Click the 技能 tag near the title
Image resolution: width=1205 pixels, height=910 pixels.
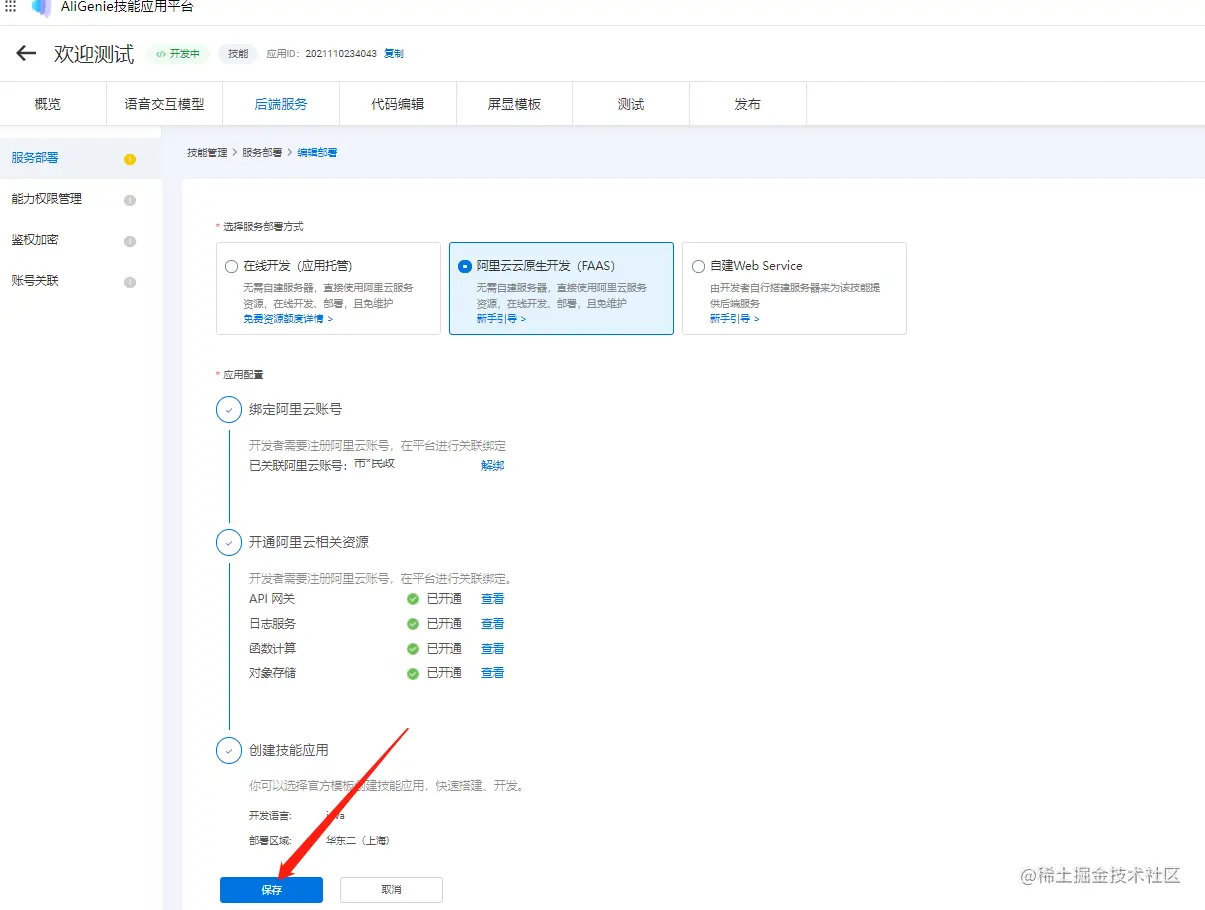pyautogui.click(x=238, y=54)
